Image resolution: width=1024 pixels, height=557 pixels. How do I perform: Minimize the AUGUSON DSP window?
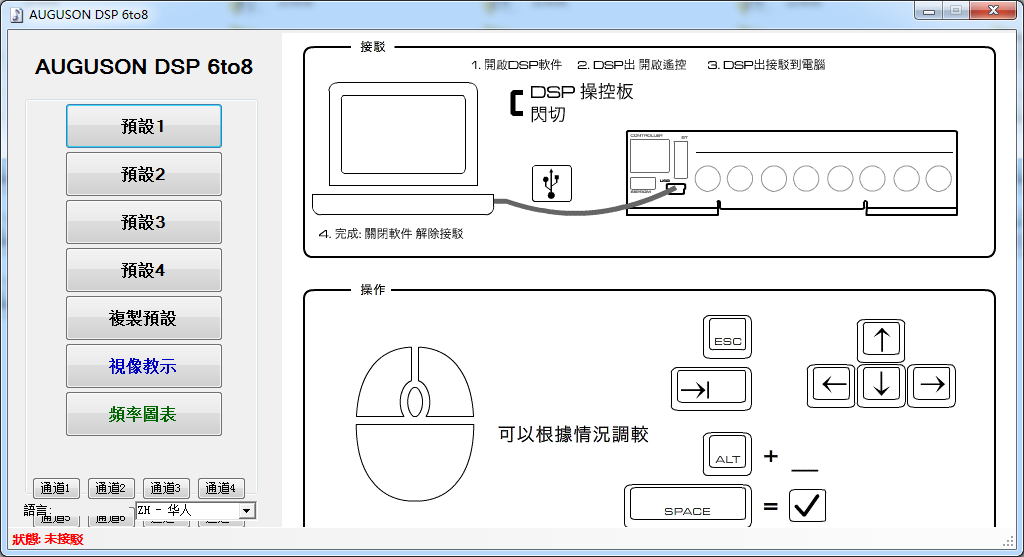929,11
